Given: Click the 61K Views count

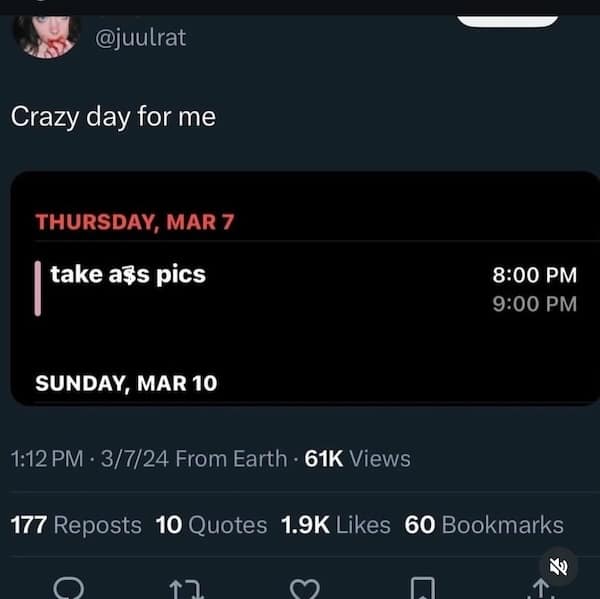Looking at the screenshot, I should coord(357,458).
